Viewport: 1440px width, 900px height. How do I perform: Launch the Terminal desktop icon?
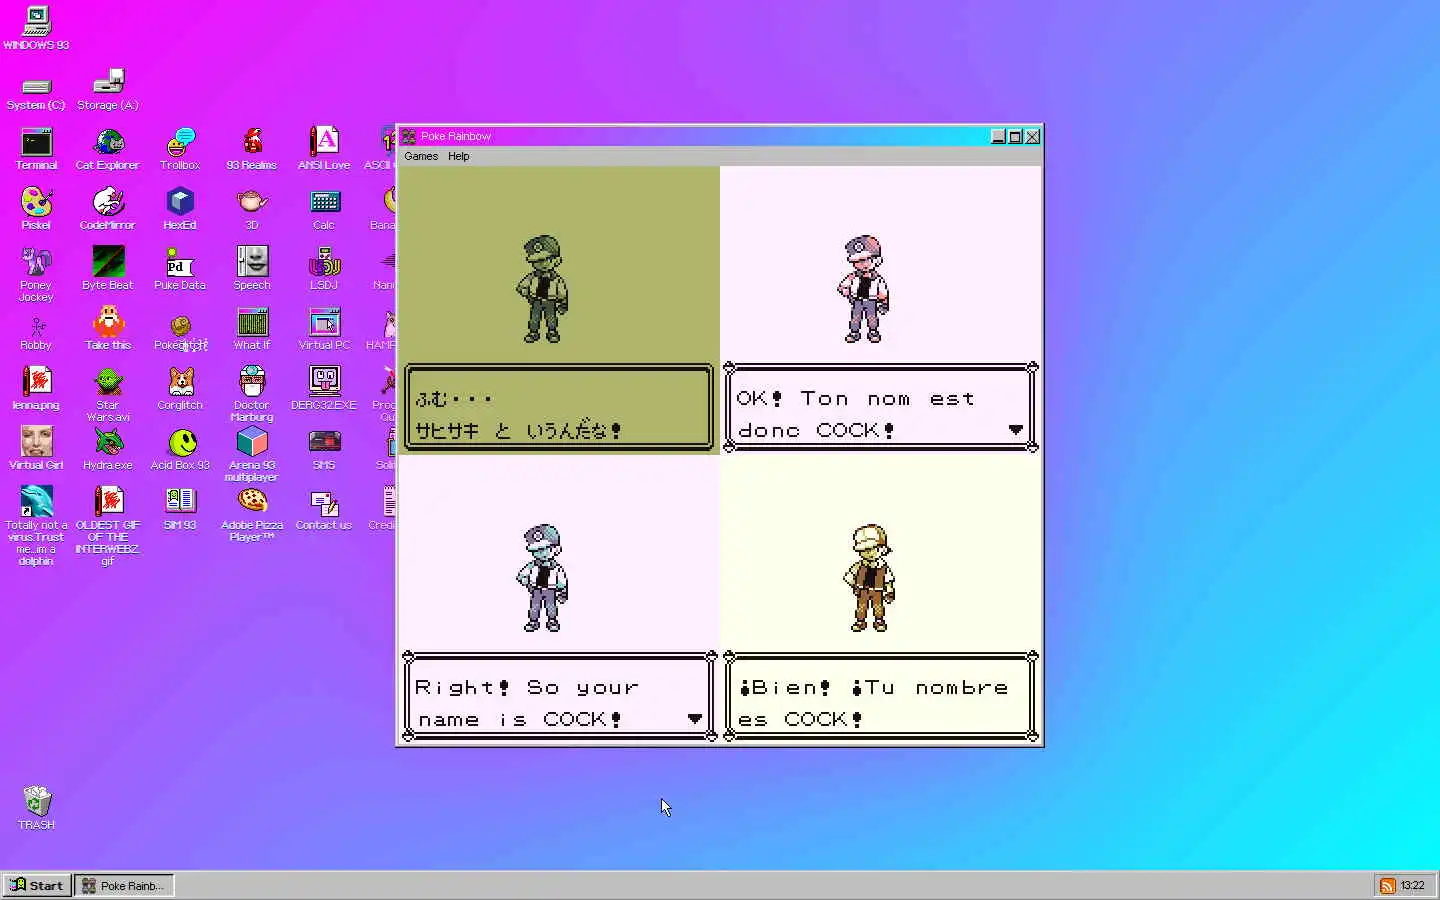pyautogui.click(x=36, y=149)
